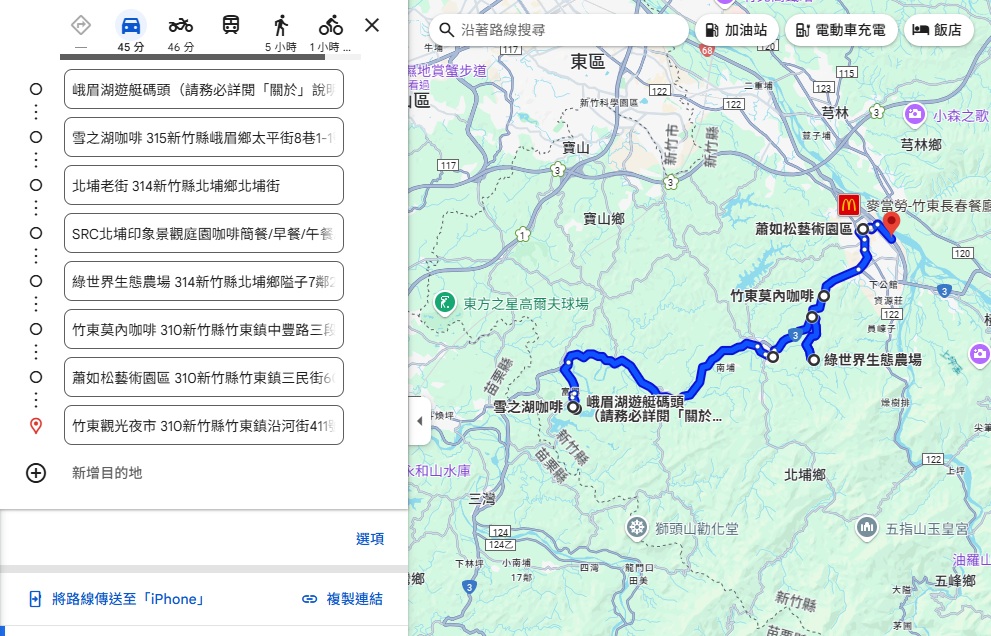The height and width of the screenshot is (636, 991).
Task: Click the circle handle beside 峨眉湖遊艇碼頭
Action: (x=36, y=89)
